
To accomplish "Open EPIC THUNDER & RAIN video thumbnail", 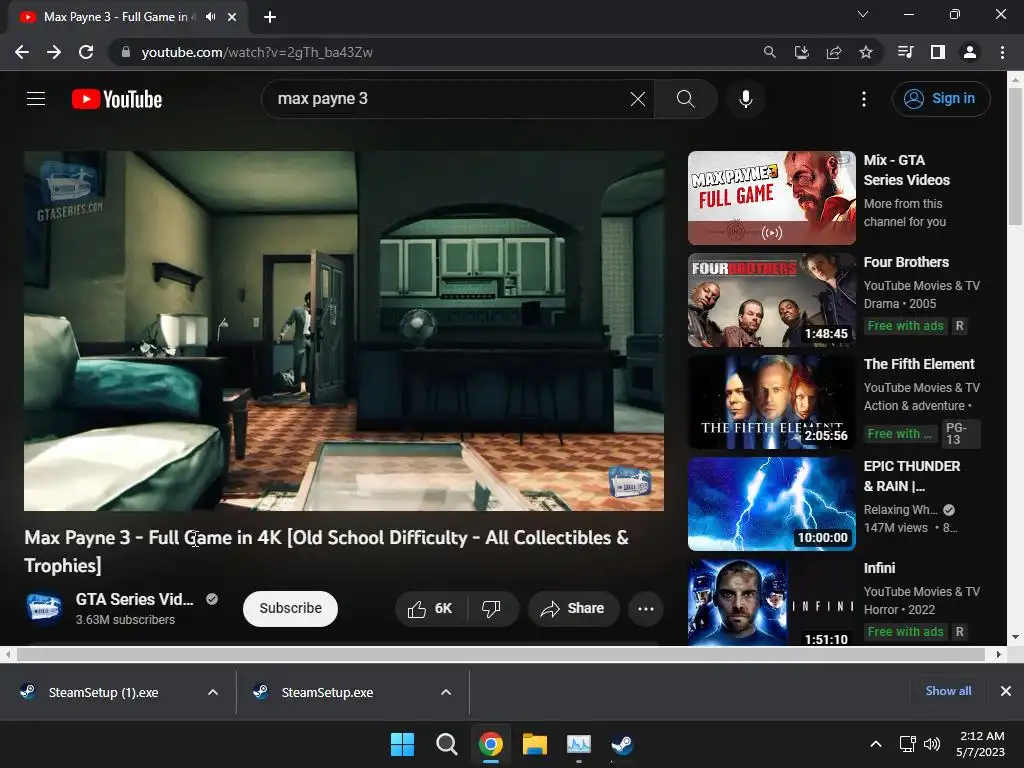I will tap(771, 504).
